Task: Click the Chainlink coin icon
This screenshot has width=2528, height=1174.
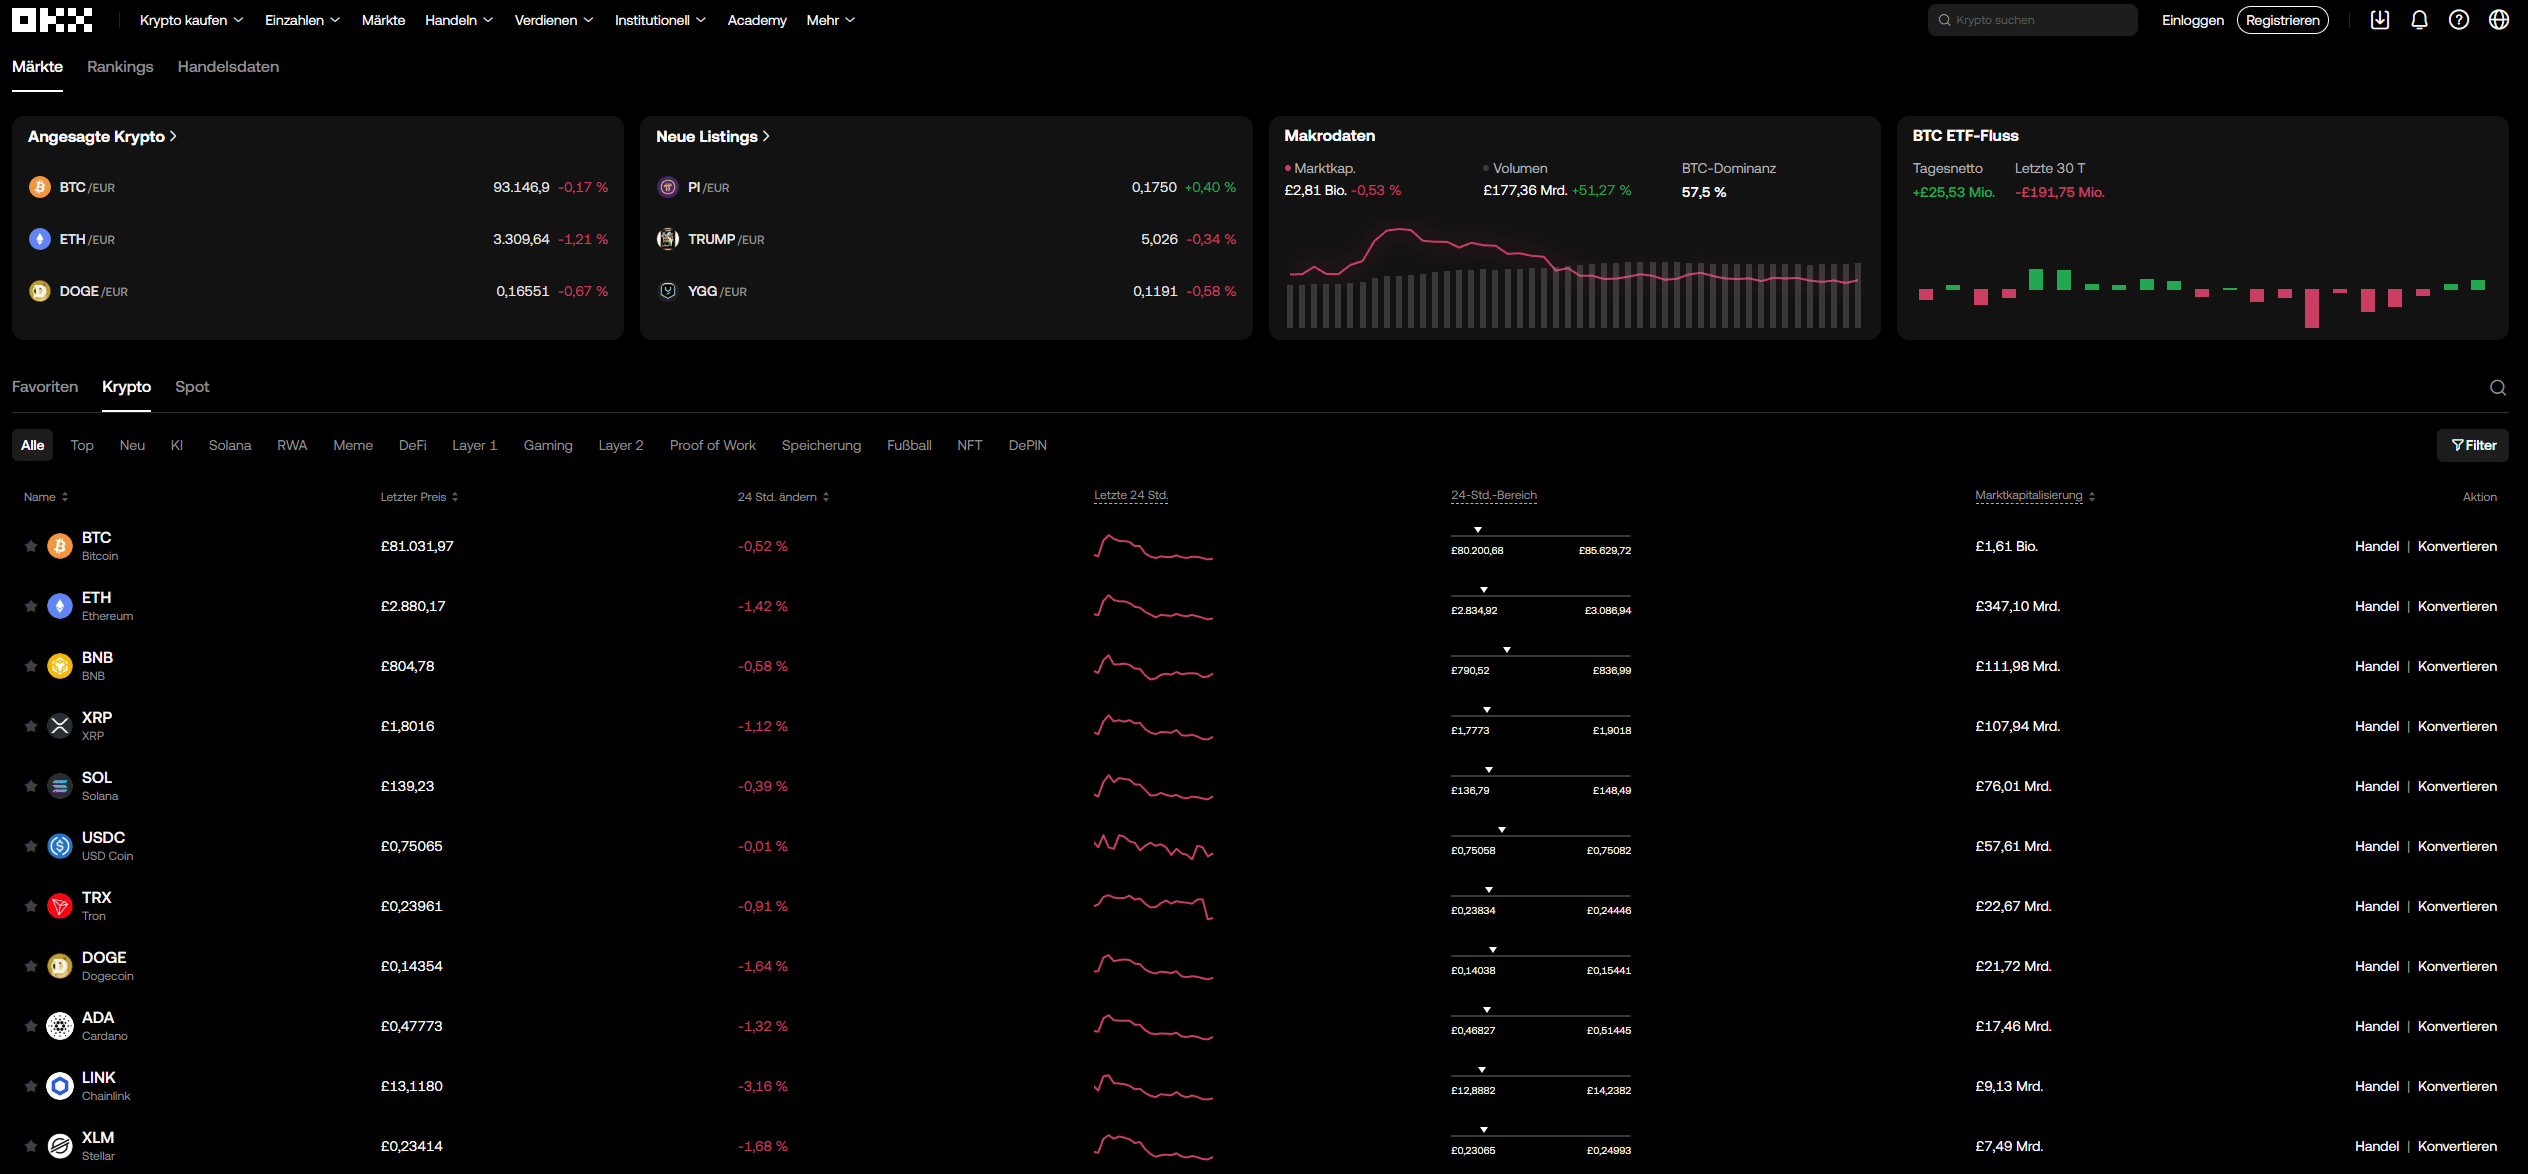Action: 60,1086
